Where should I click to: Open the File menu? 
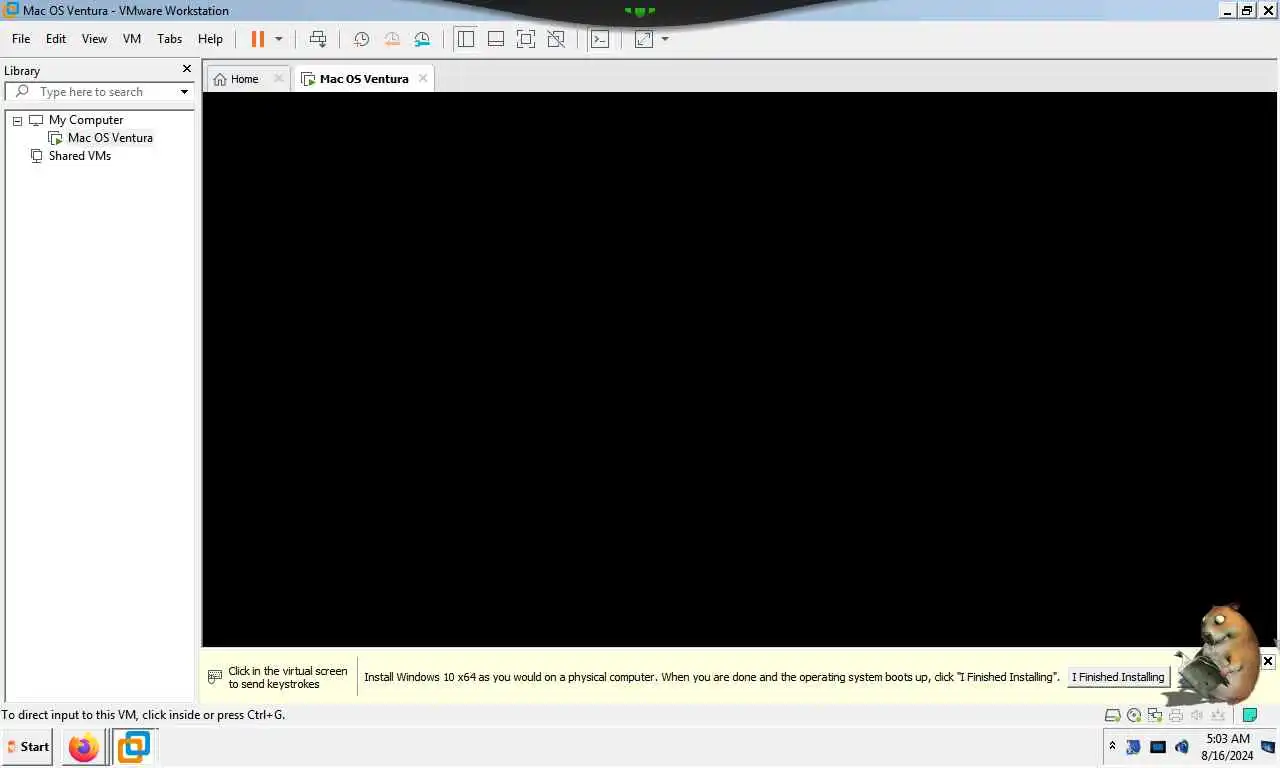click(x=21, y=39)
